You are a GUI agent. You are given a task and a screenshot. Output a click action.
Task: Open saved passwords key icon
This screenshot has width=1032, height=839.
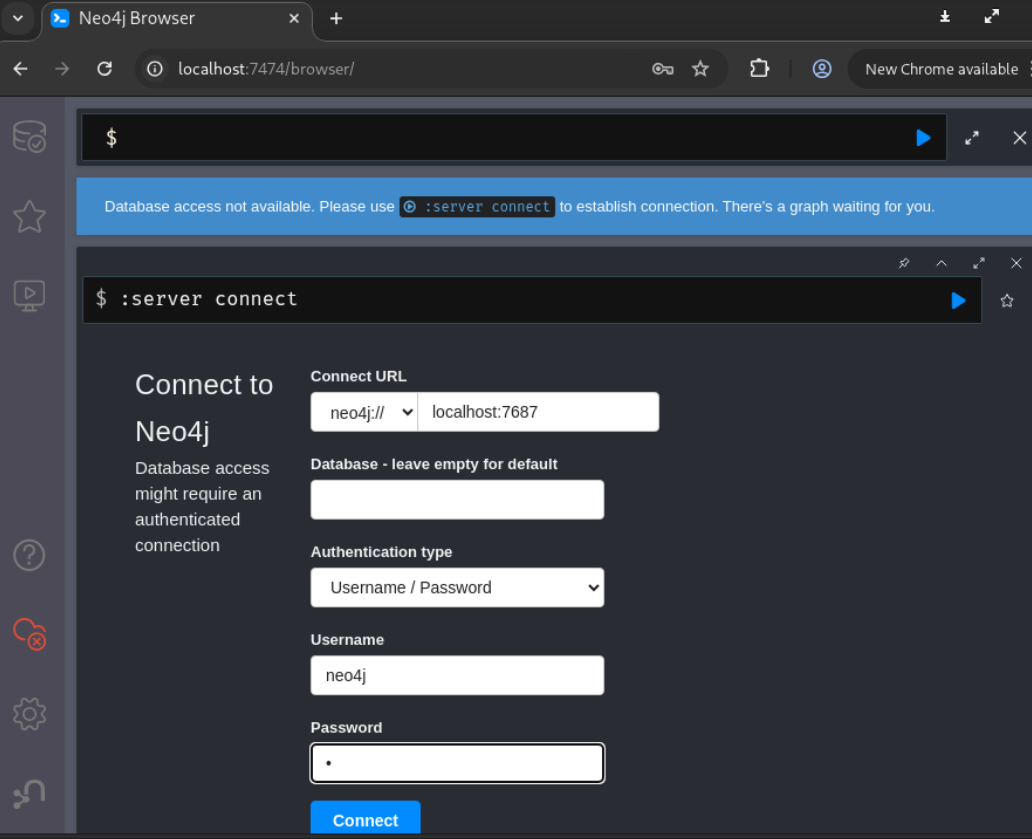click(x=662, y=69)
